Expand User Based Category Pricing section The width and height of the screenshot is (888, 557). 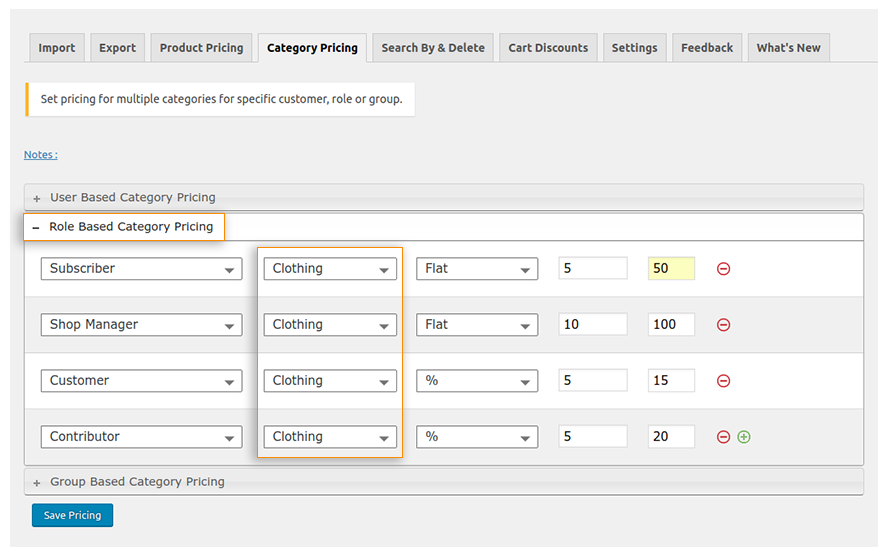[x=444, y=198]
